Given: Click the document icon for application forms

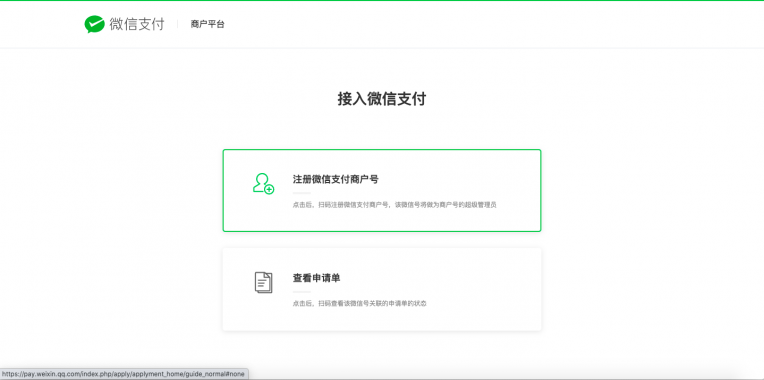Looking at the screenshot, I should click(x=264, y=283).
